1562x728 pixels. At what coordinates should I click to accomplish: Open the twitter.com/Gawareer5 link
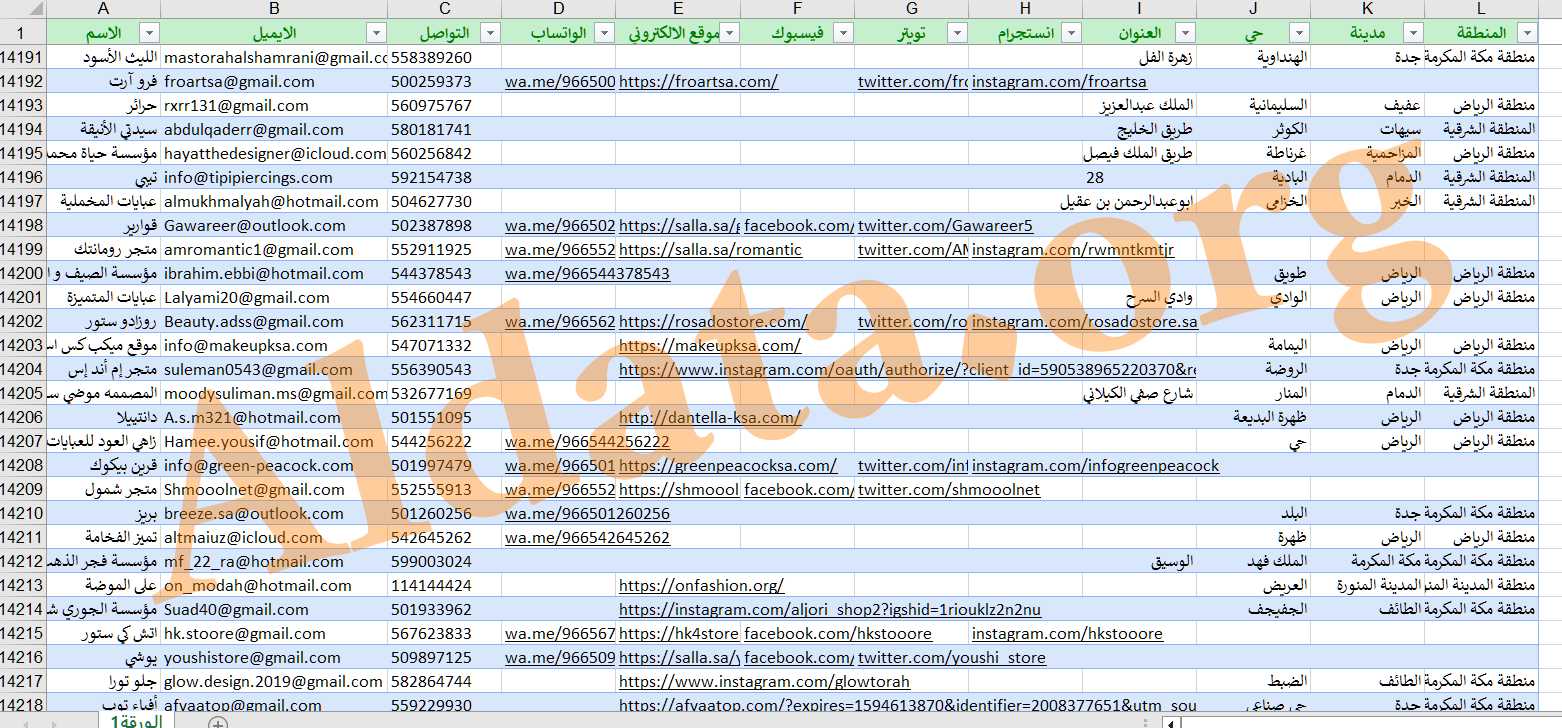tap(945, 225)
